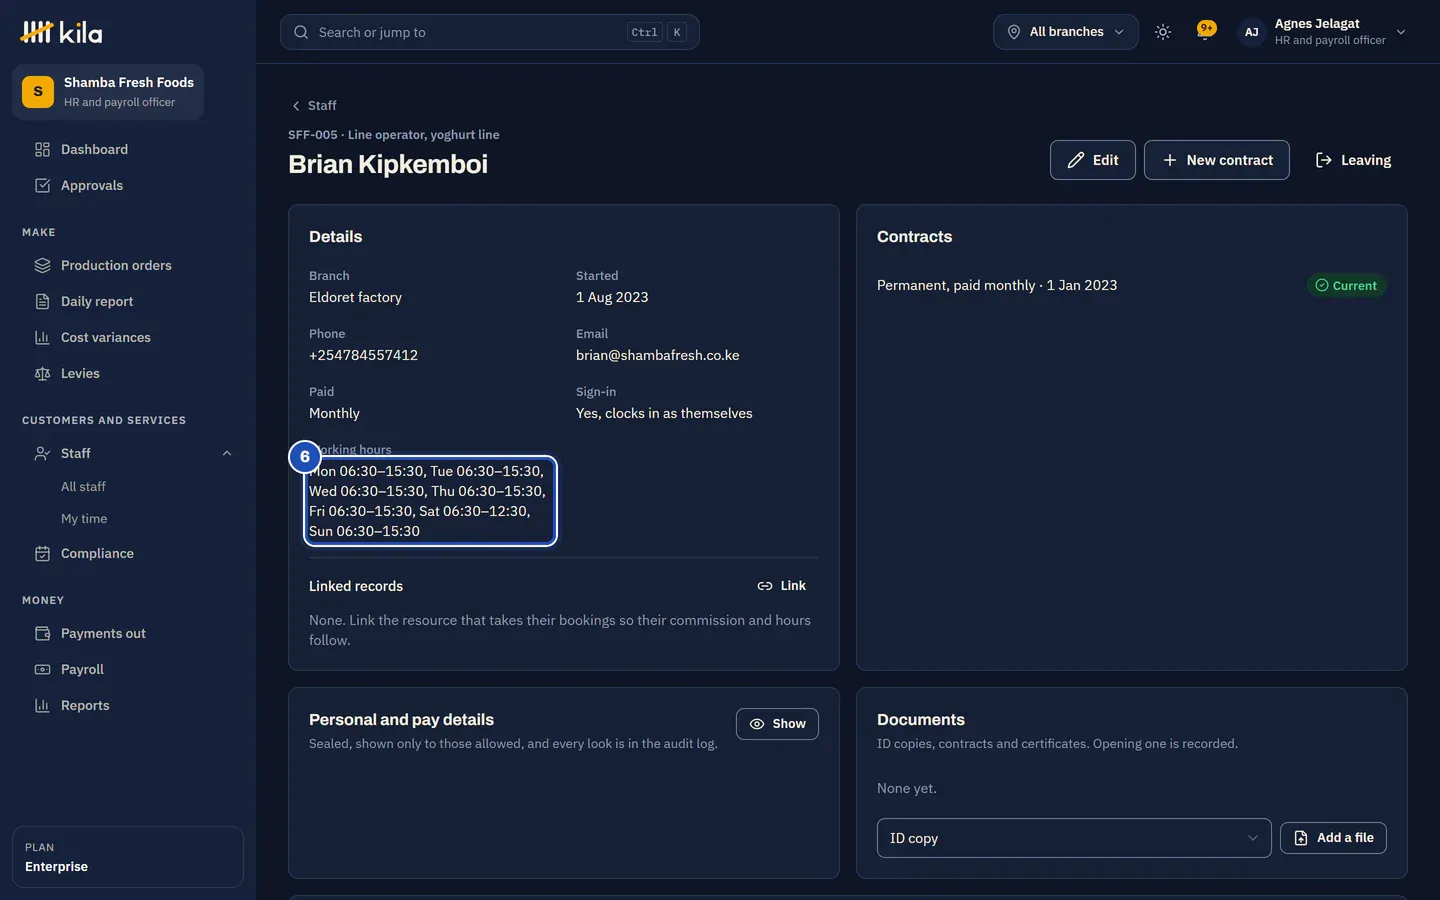
Task: Toggle light theme sun icon
Action: [1162, 32]
